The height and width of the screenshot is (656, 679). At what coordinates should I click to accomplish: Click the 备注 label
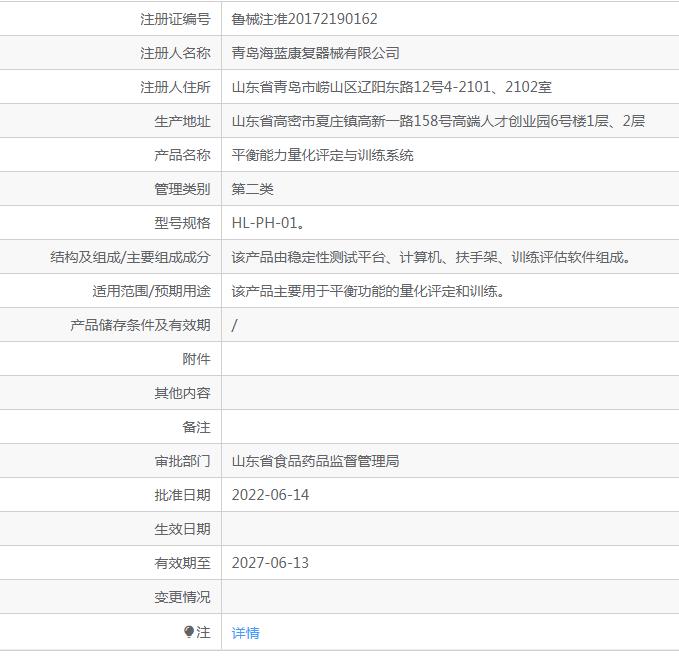click(x=197, y=427)
